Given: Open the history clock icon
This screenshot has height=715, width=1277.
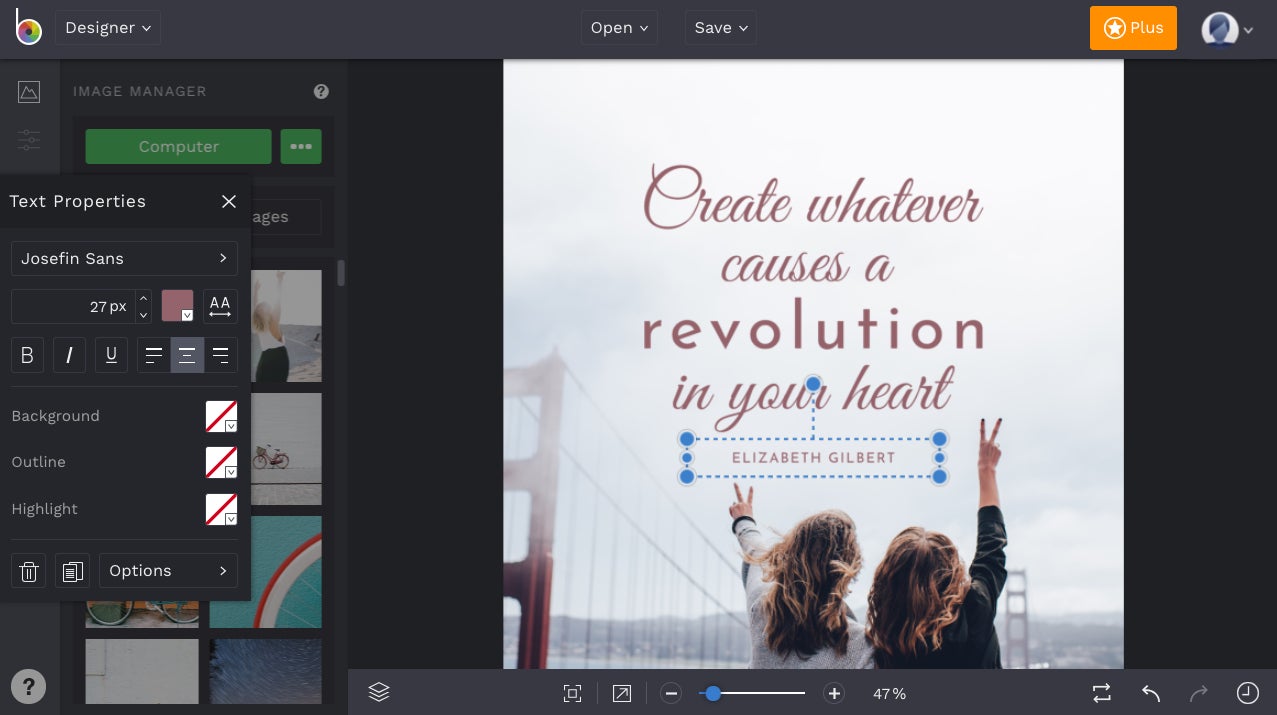Looking at the screenshot, I should pos(1247,693).
